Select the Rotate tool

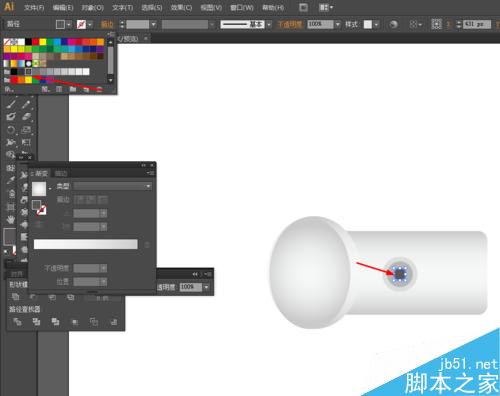11,129
